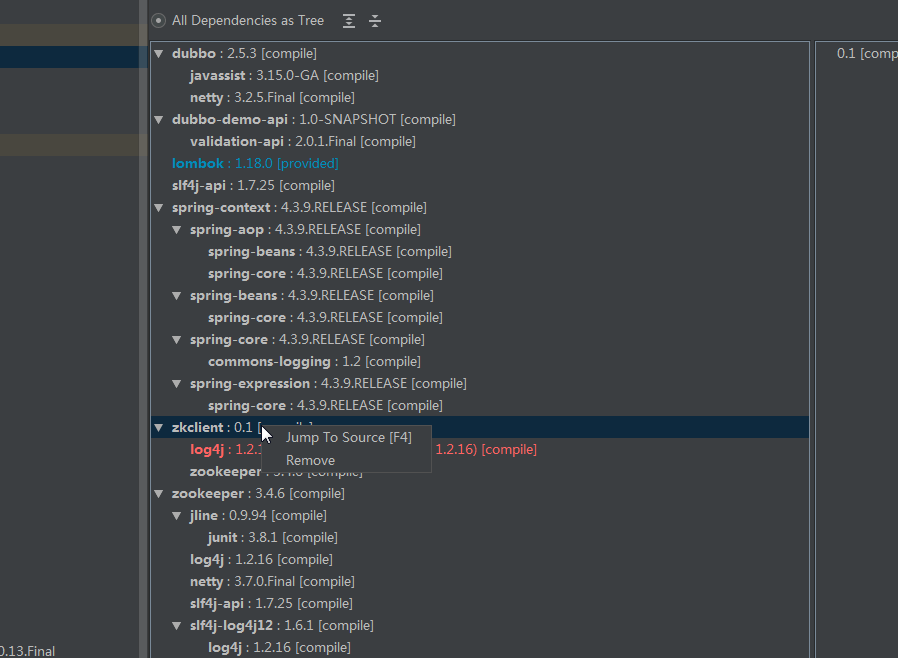Collapse the spring-core node arrow above commons-logging
This screenshot has height=658, width=898.
pyautogui.click(x=177, y=340)
